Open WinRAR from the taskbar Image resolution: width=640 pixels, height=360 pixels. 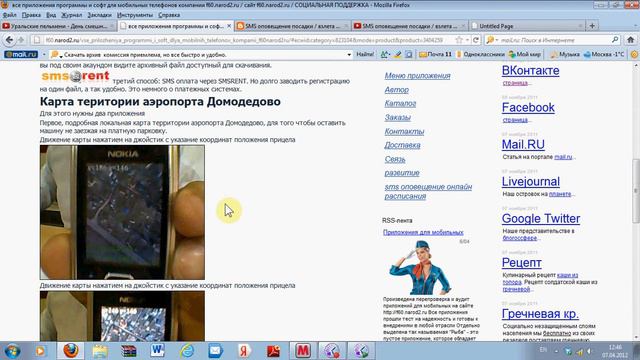pos(129,351)
